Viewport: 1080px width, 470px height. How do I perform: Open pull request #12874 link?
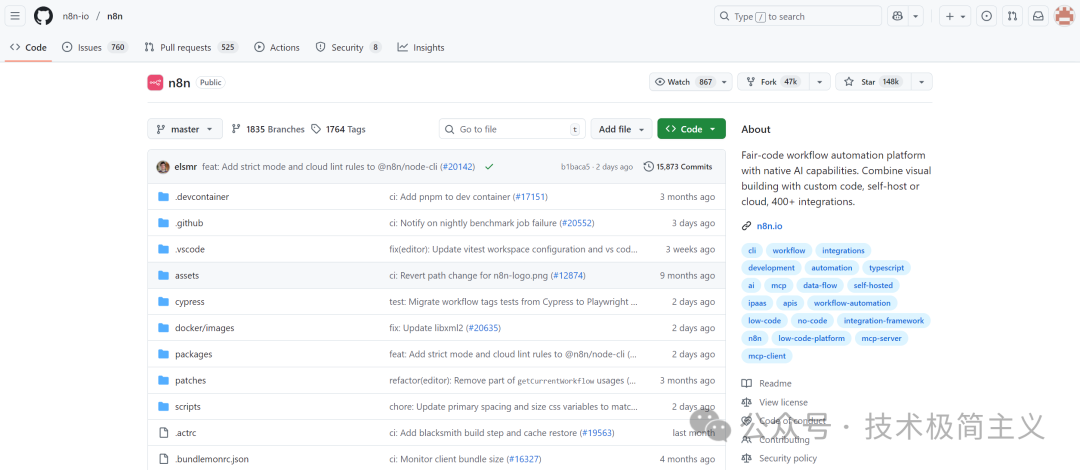(568, 275)
